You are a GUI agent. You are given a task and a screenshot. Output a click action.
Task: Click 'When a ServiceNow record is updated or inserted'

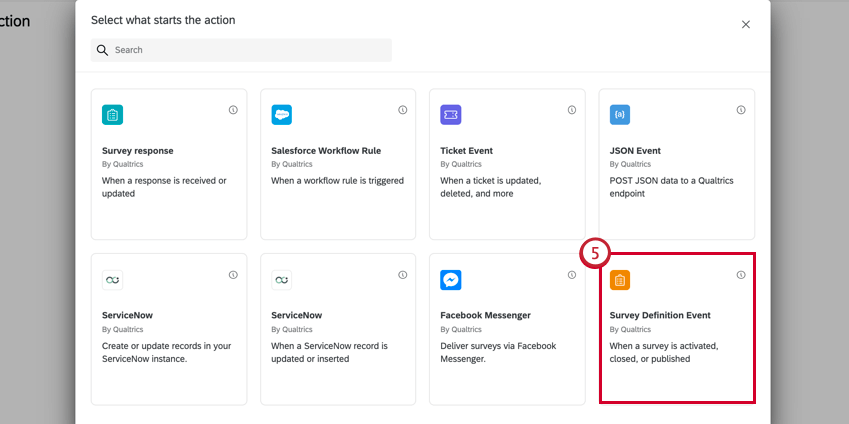(329, 352)
